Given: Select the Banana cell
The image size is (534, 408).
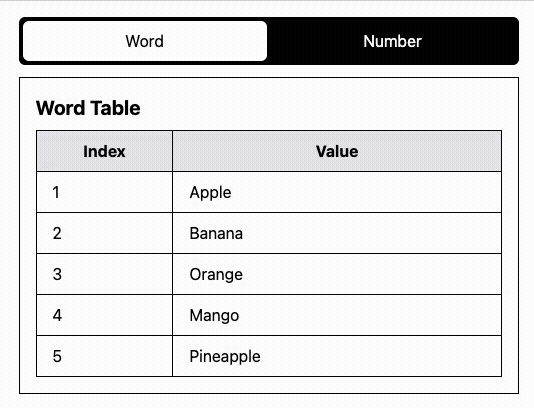Looking at the screenshot, I should click(x=337, y=233).
